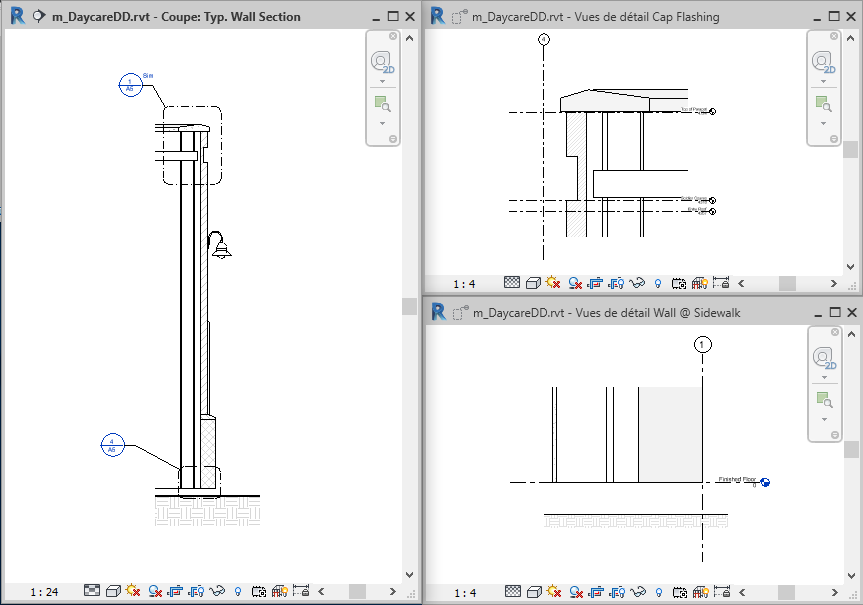Toggle Sun Path in Cap Flashing view
Screen dimensions: 863x605
(x=553, y=282)
